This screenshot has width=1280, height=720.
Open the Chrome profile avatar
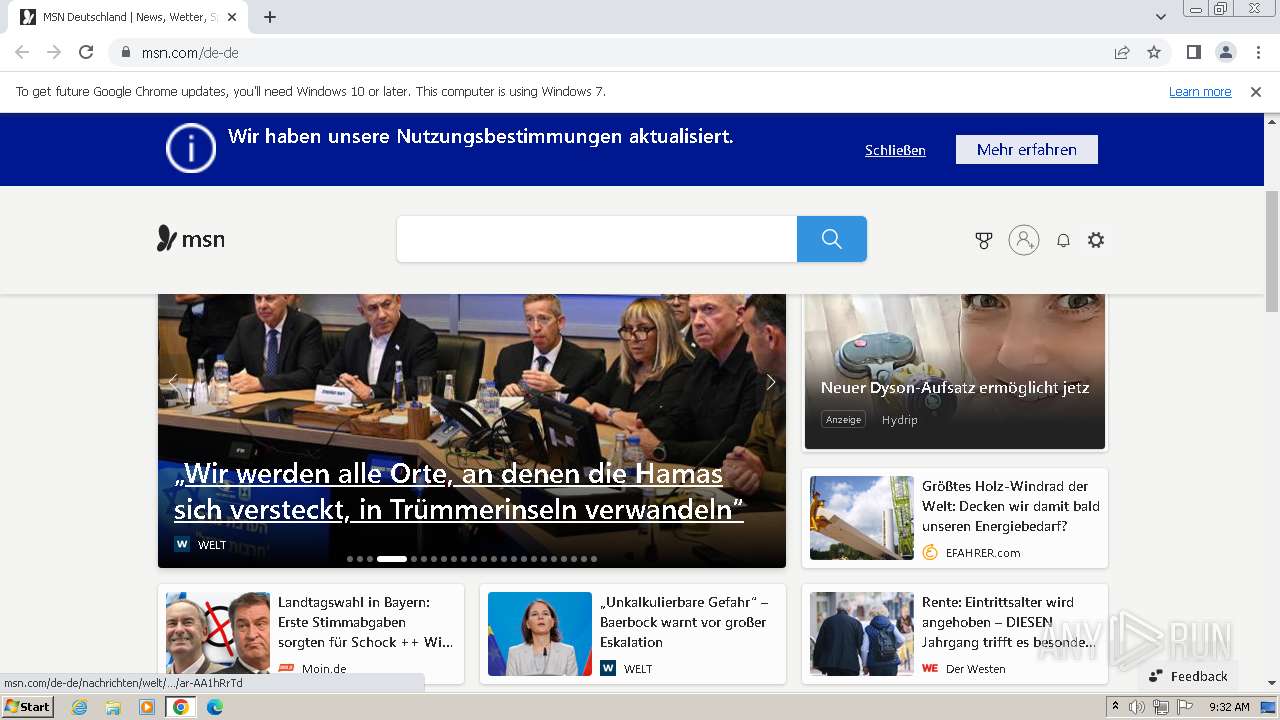1225,52
